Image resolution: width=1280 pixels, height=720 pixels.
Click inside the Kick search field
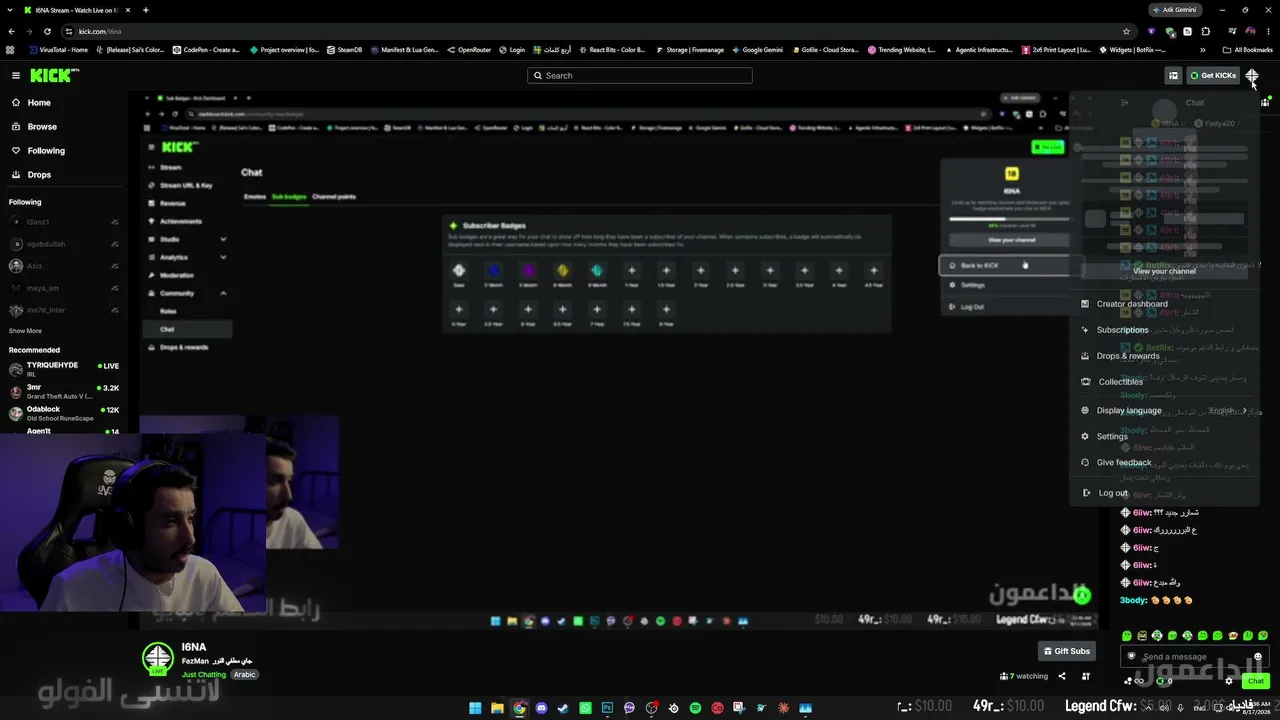point(640,75)
